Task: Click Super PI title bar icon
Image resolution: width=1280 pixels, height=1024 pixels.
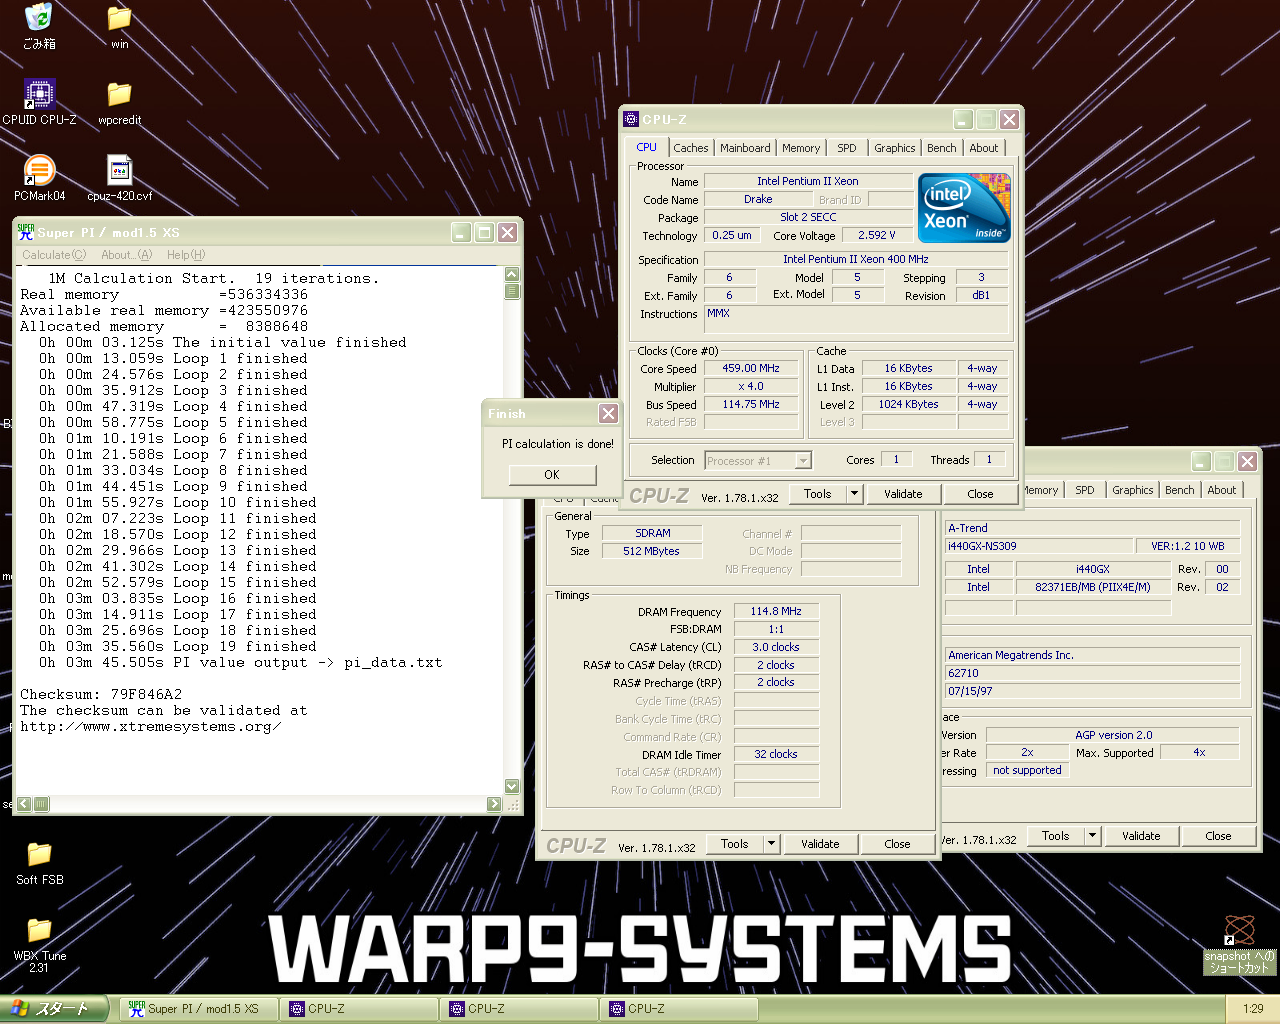Action: (26, 232)
